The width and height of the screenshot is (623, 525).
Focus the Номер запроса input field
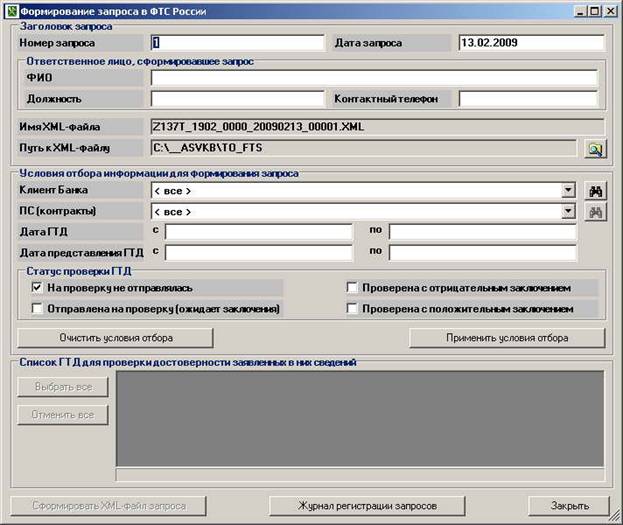click(237, 43)
